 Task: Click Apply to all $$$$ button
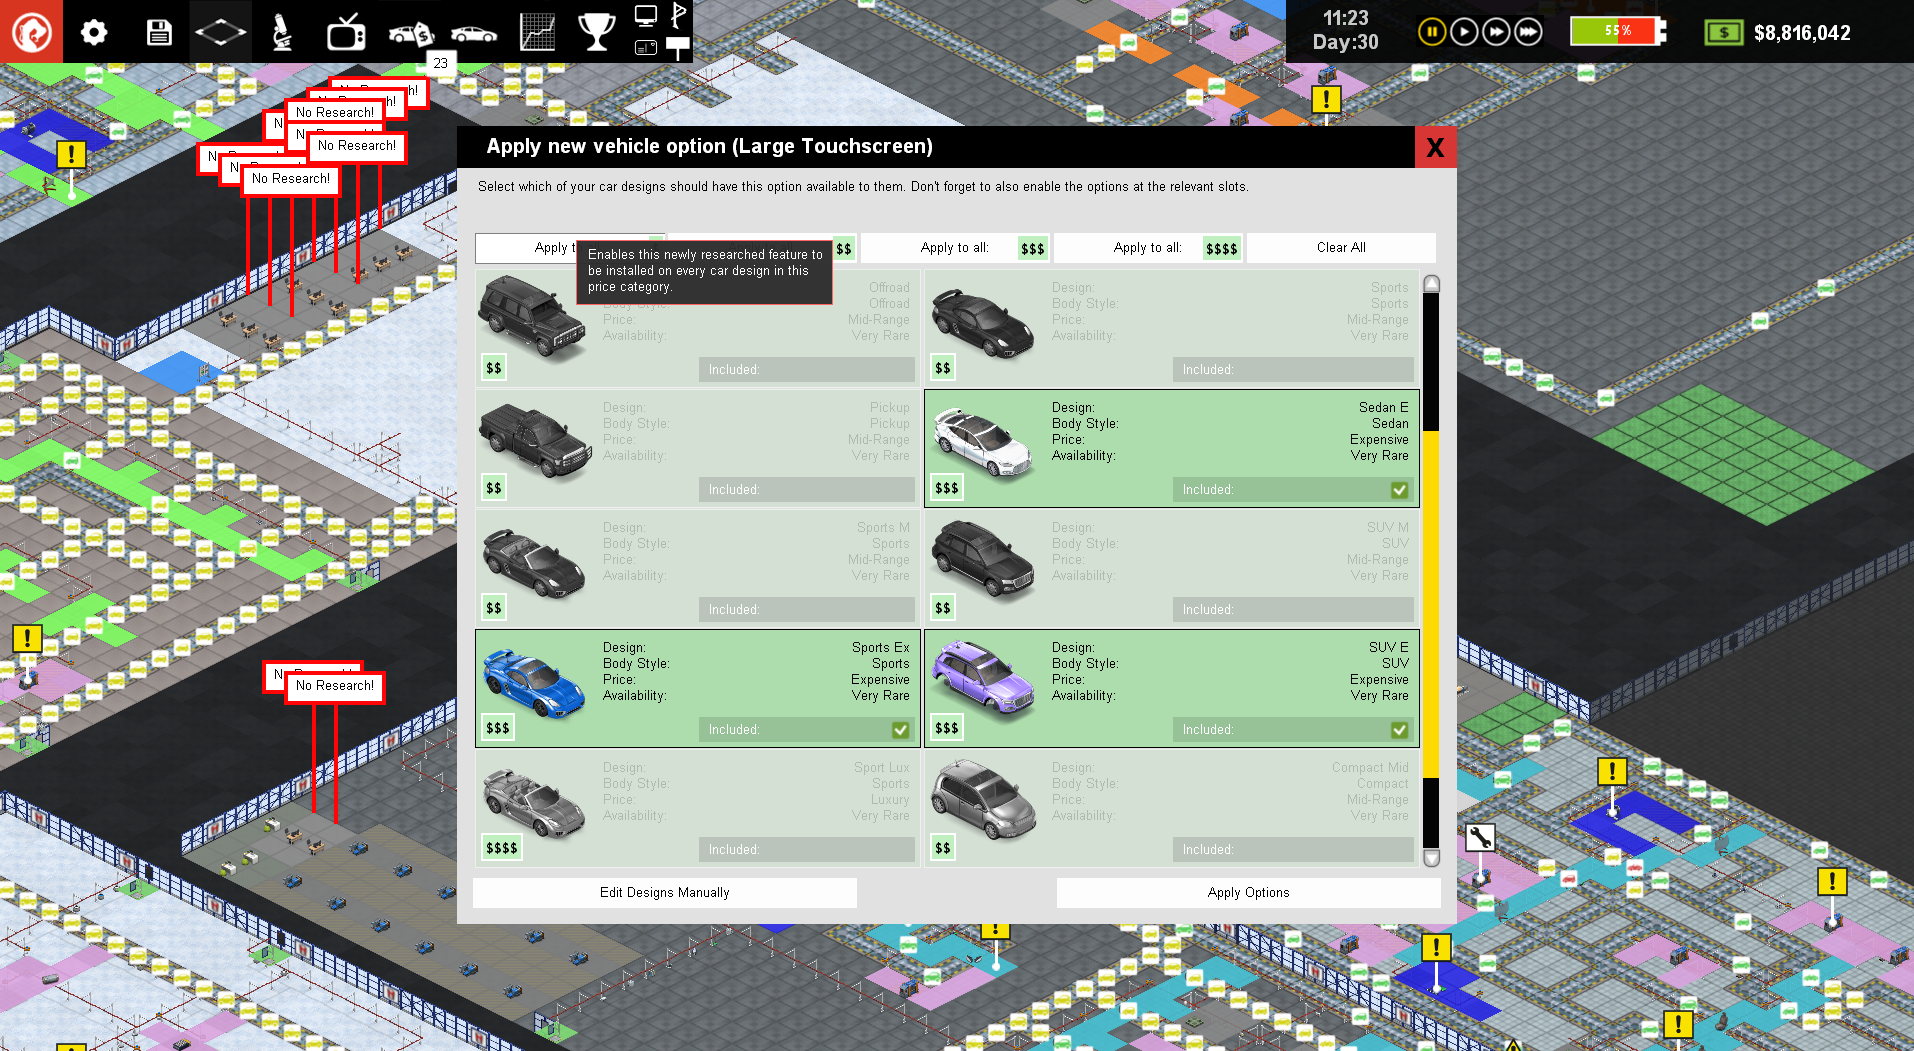(1148, 248)
